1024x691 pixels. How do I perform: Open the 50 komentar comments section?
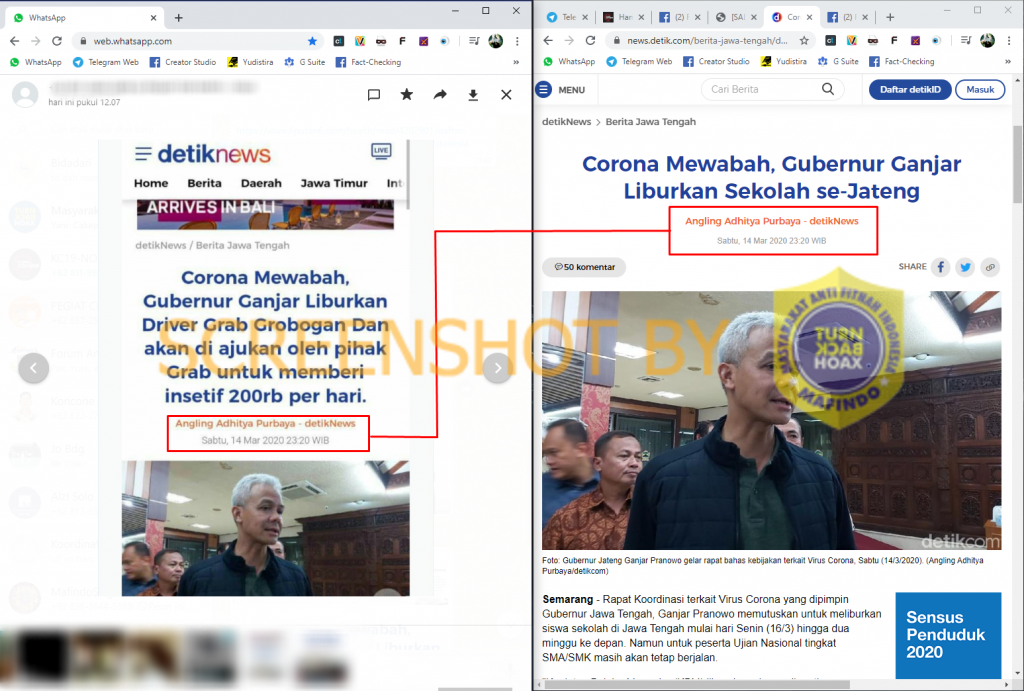tap(584, 267)
